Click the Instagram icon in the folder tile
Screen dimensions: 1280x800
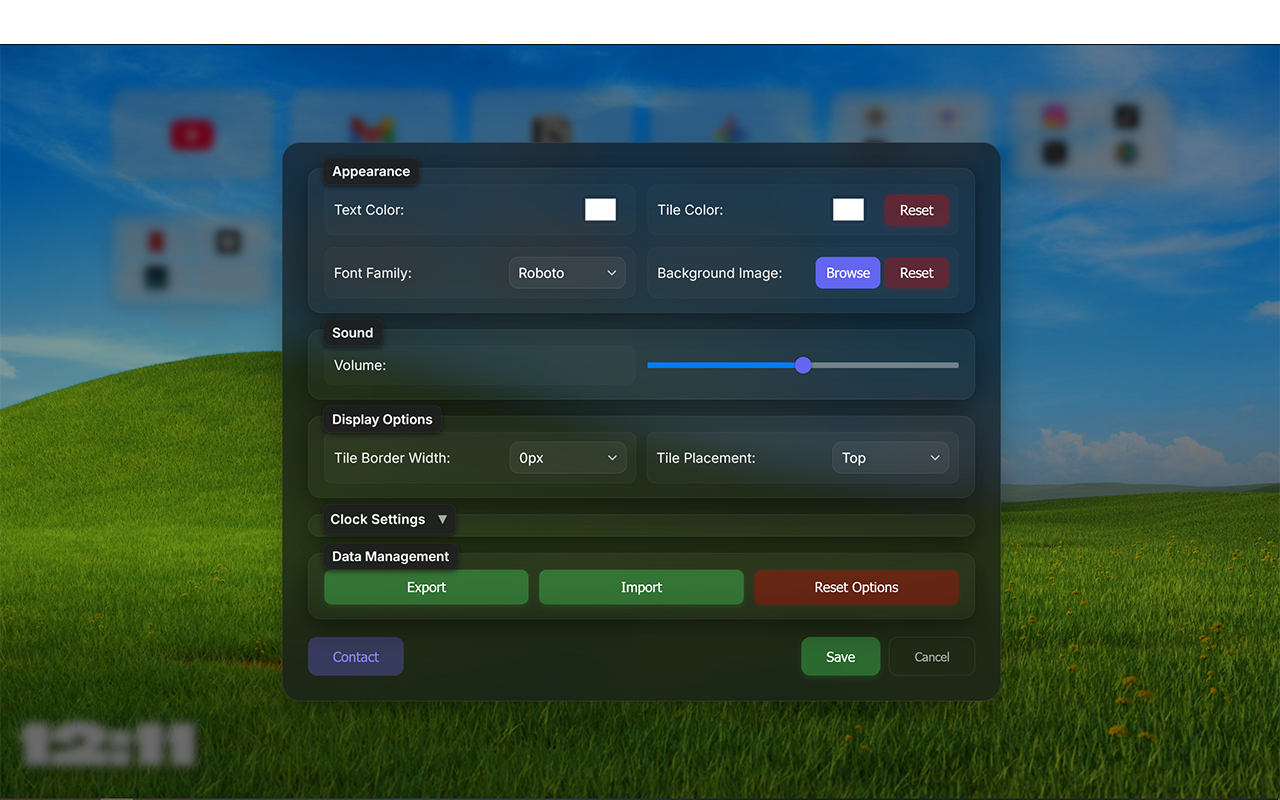1054,117
